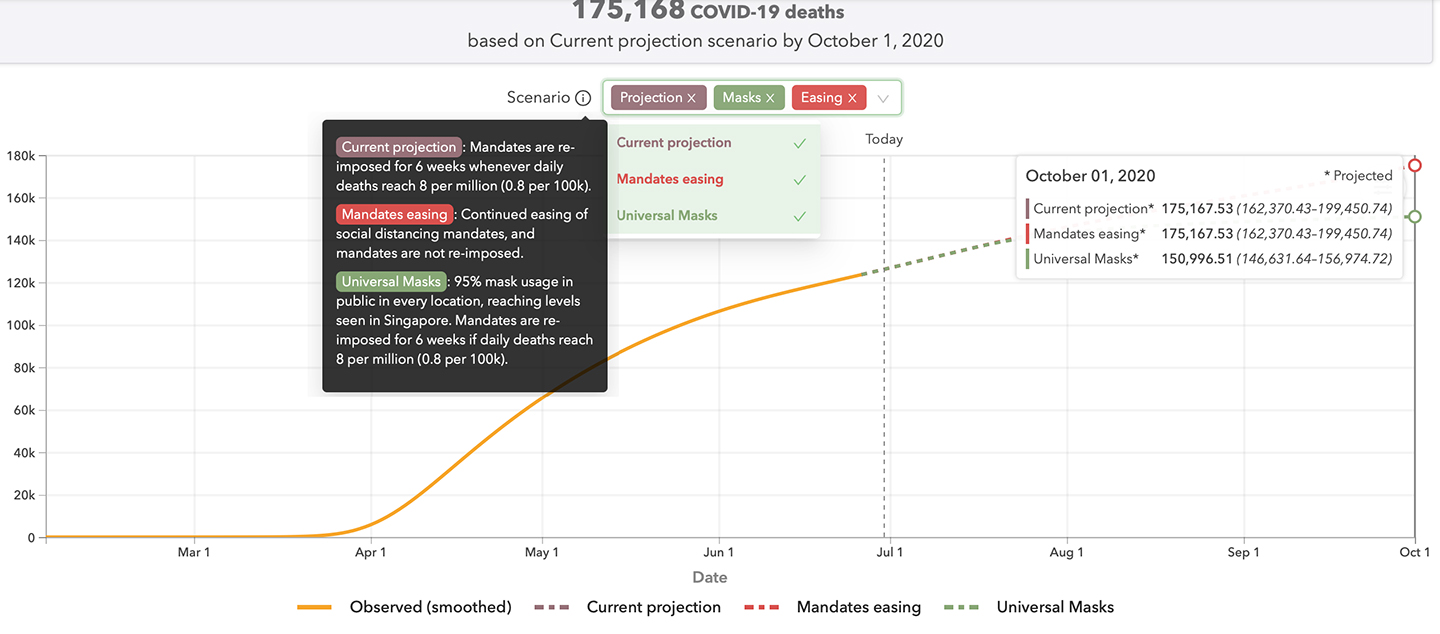Screen dimensions: 1440x634
Task: Remove the Masks scenario tag
Action: click(x=770, y=98)
